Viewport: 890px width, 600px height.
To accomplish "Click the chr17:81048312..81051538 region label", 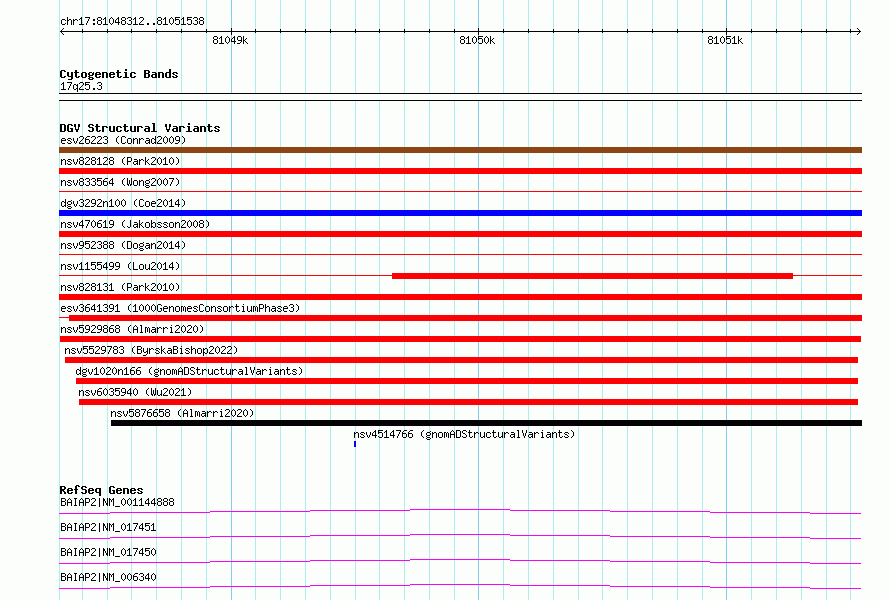I will point(132,21).
